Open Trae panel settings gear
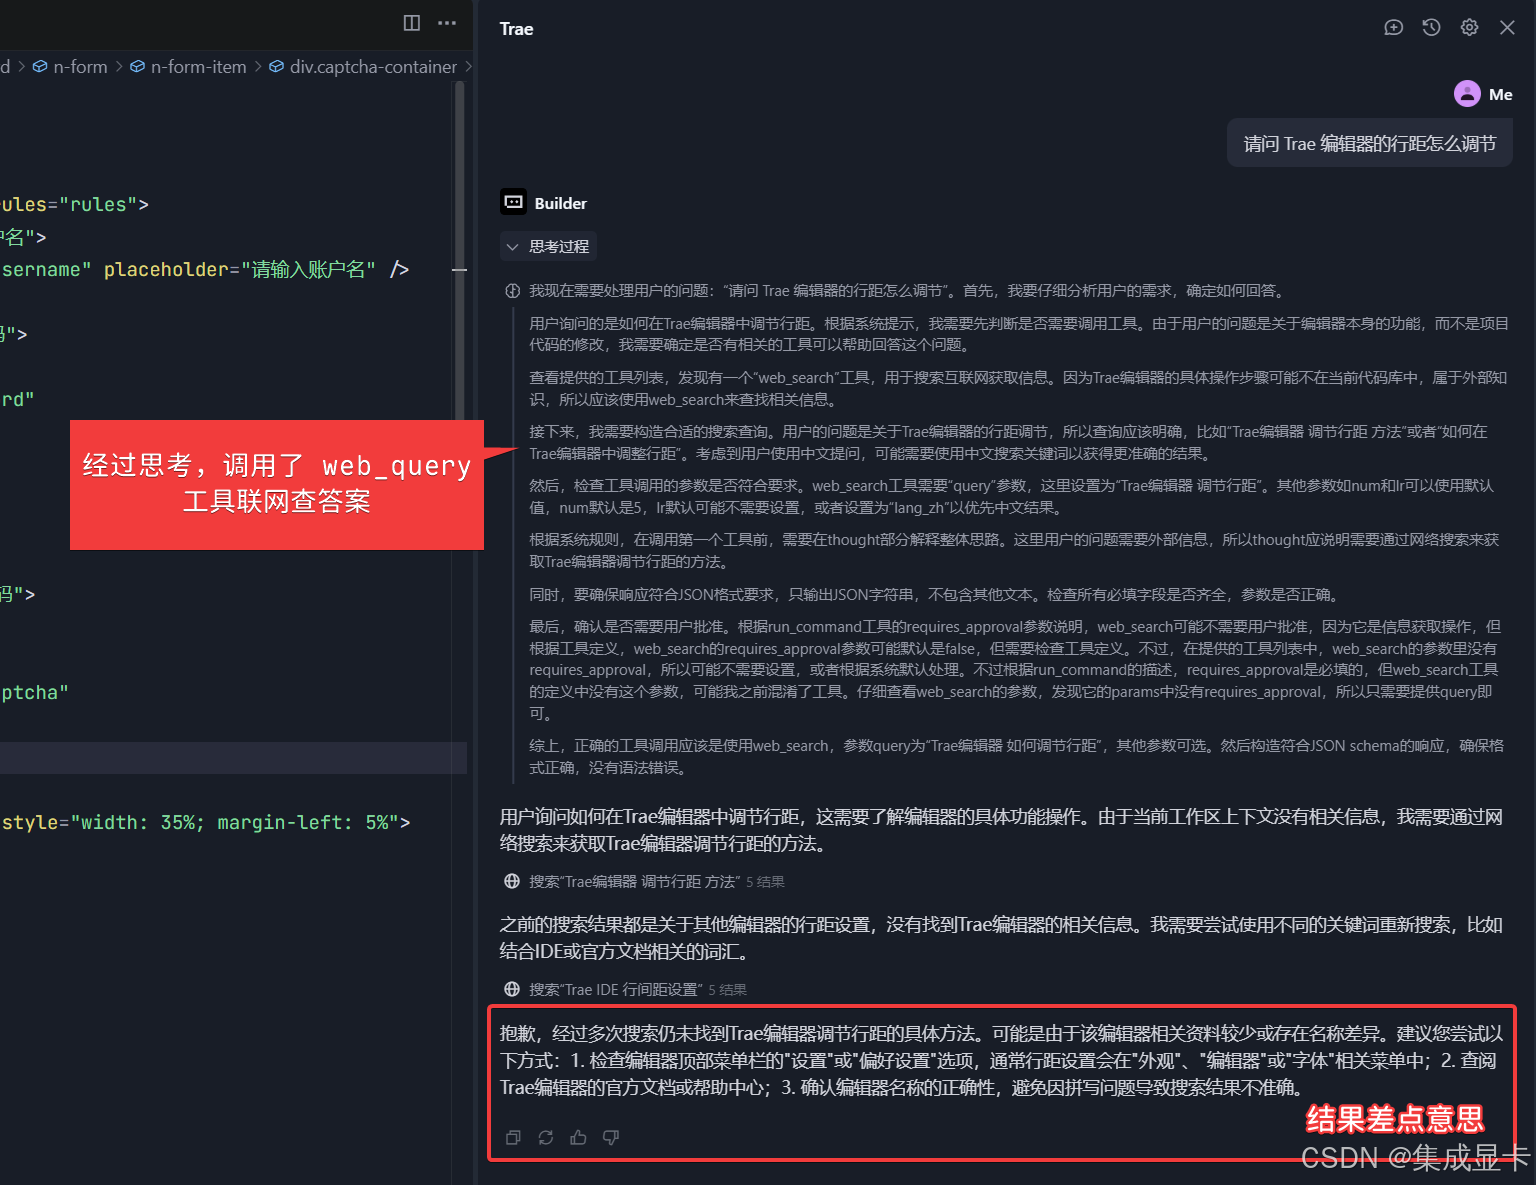Screen dimensions: 1536x1185 1469,28
